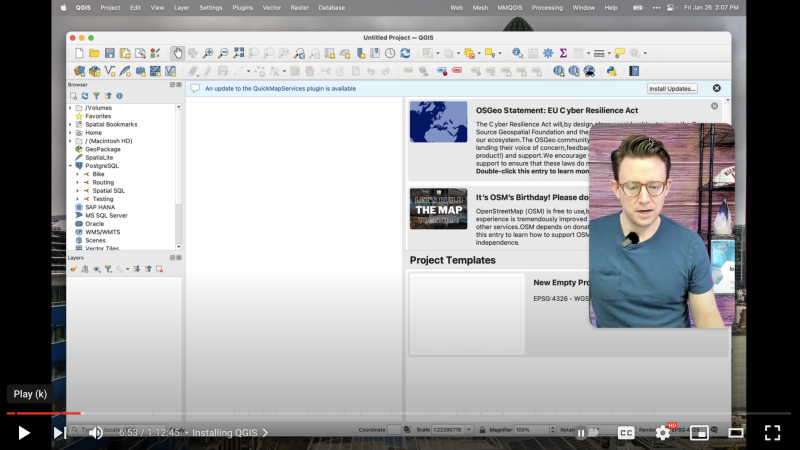Select the WMS/WMTS browser item

(x=103, y=232)
